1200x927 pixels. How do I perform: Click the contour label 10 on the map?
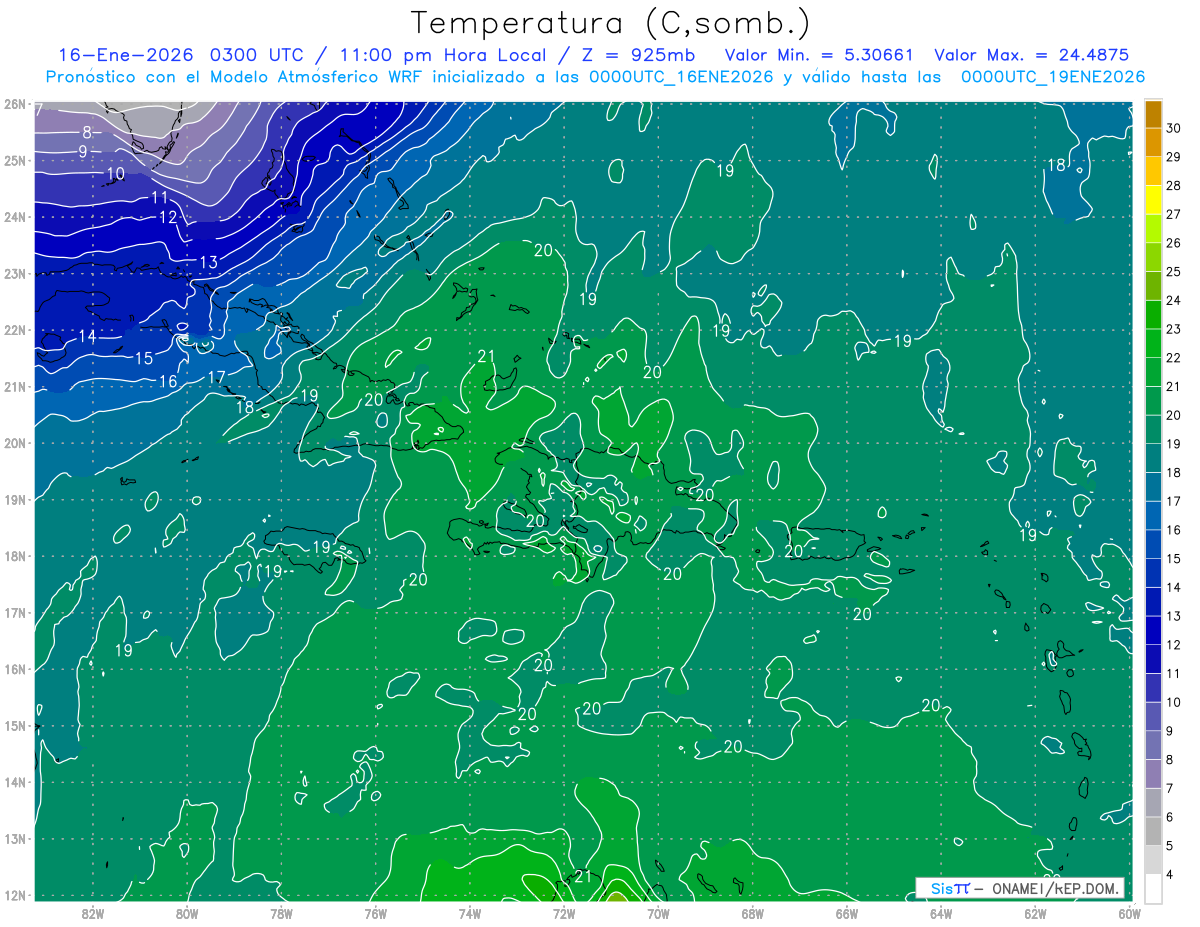[115, 174]
